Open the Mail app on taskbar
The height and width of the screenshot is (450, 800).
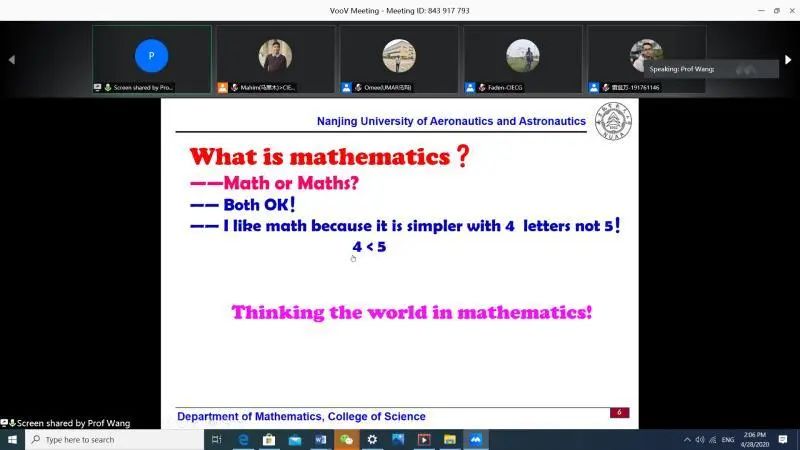tap(295, 439)
